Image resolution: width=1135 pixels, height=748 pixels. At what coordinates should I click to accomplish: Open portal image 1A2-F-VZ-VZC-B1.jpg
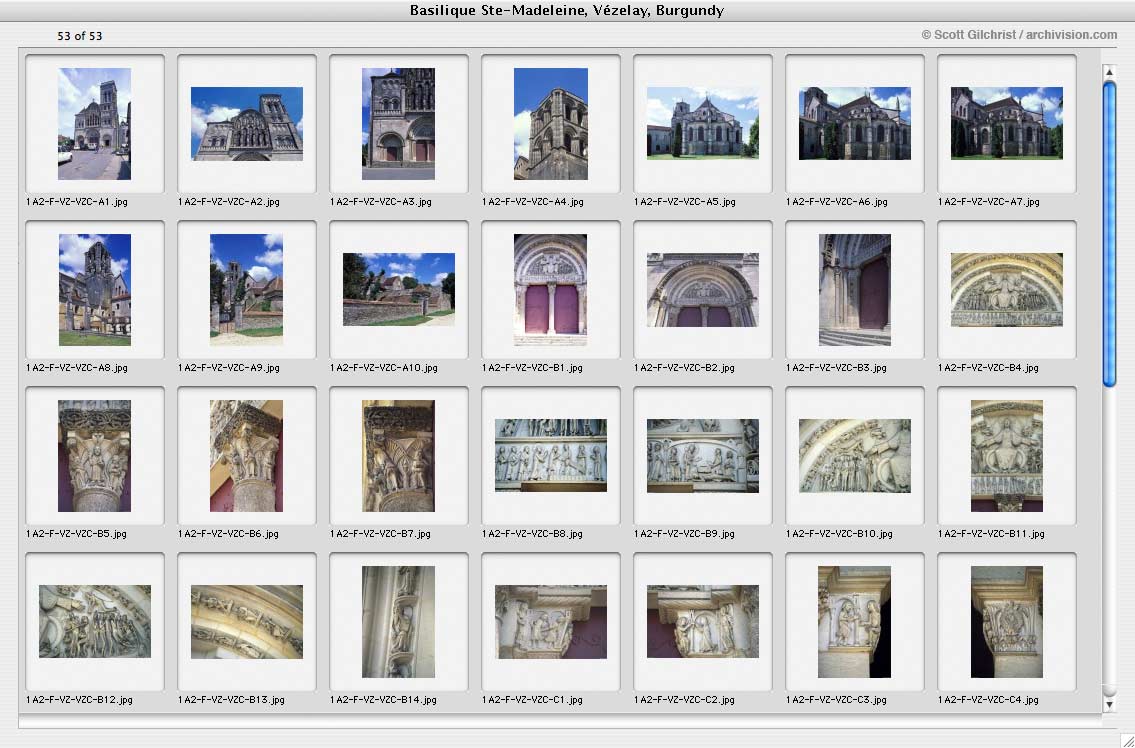pyautogui.click(x=551, y=290)
